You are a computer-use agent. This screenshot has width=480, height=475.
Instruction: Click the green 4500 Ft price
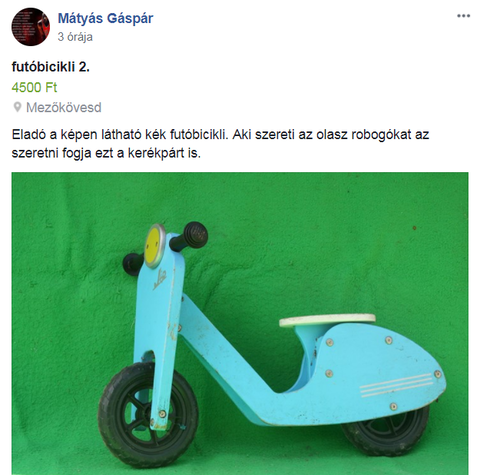[x=34, y=87]
